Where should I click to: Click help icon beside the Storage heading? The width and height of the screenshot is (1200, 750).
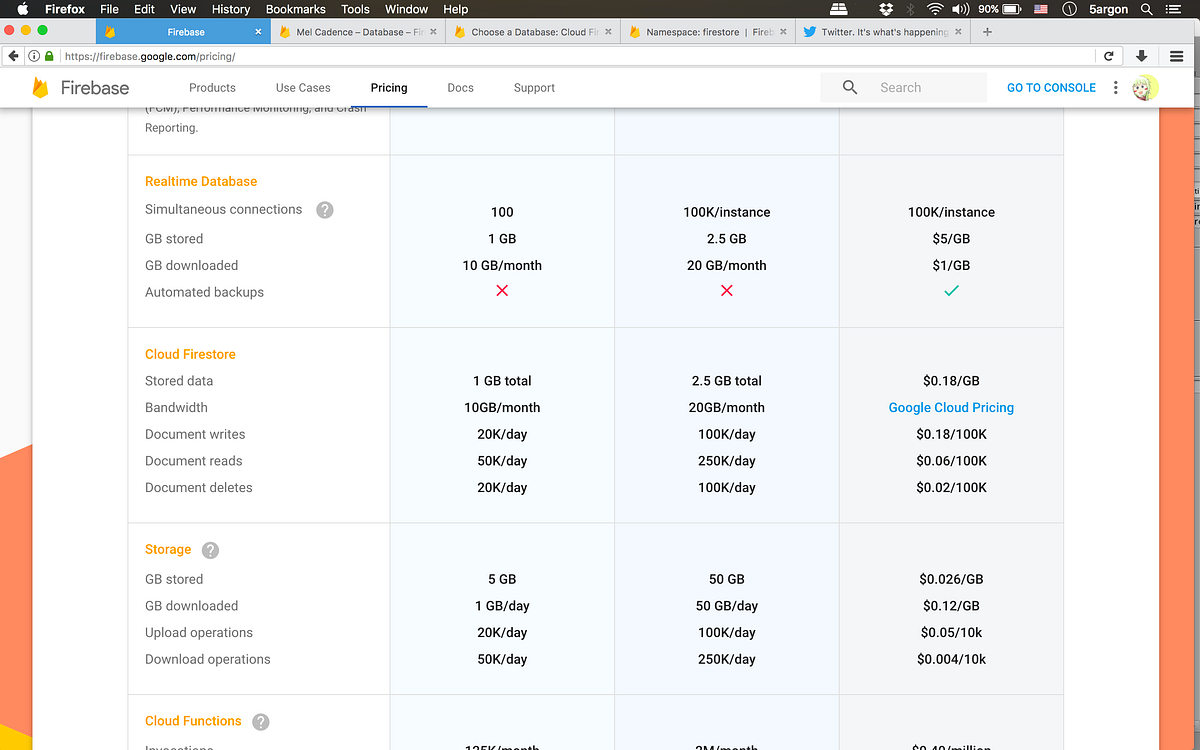[210, 549]
